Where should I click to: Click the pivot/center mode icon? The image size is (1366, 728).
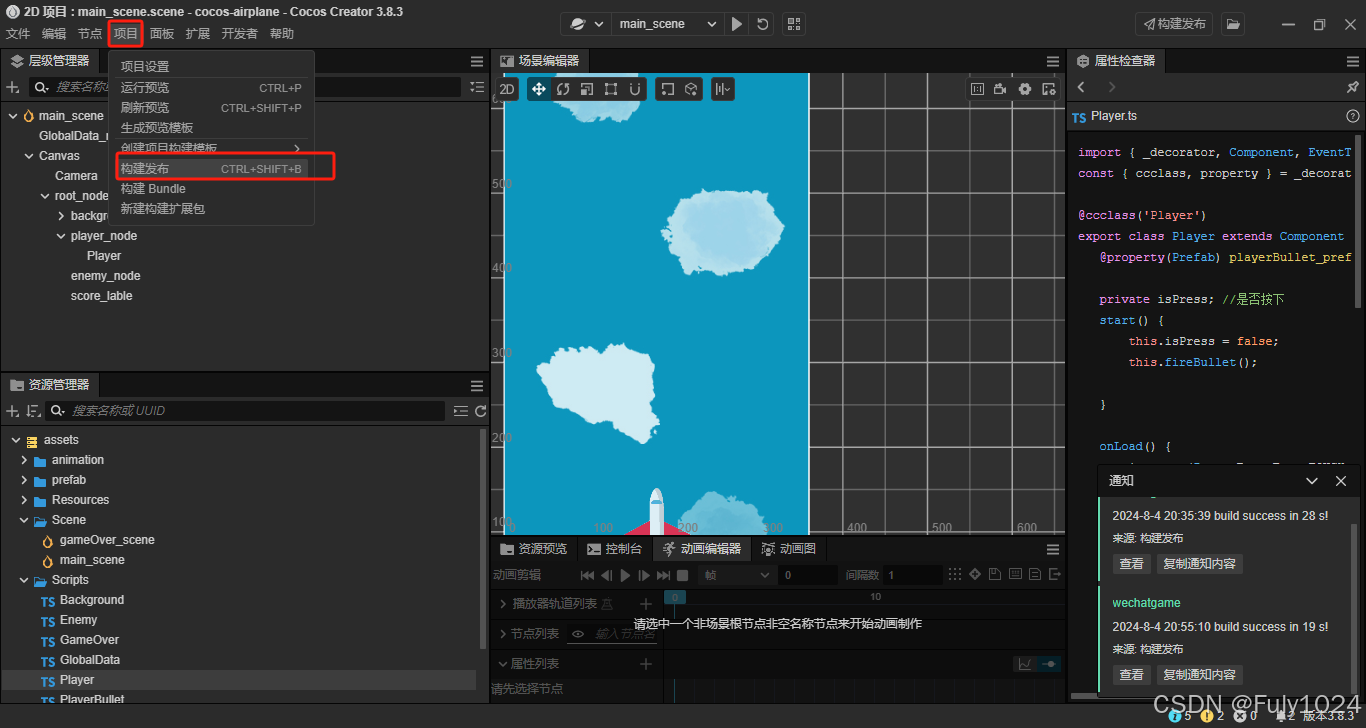(x=667, y=89)
